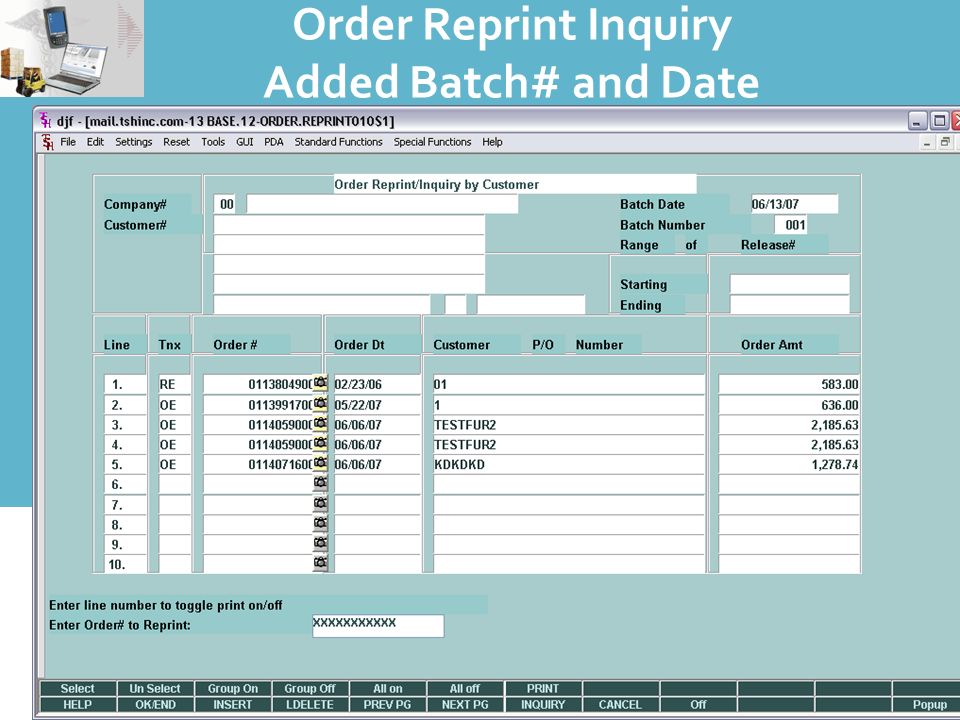960x720 pixels.
Task: Go to previous page with PREV PG
Action: (x=388, y=705)
